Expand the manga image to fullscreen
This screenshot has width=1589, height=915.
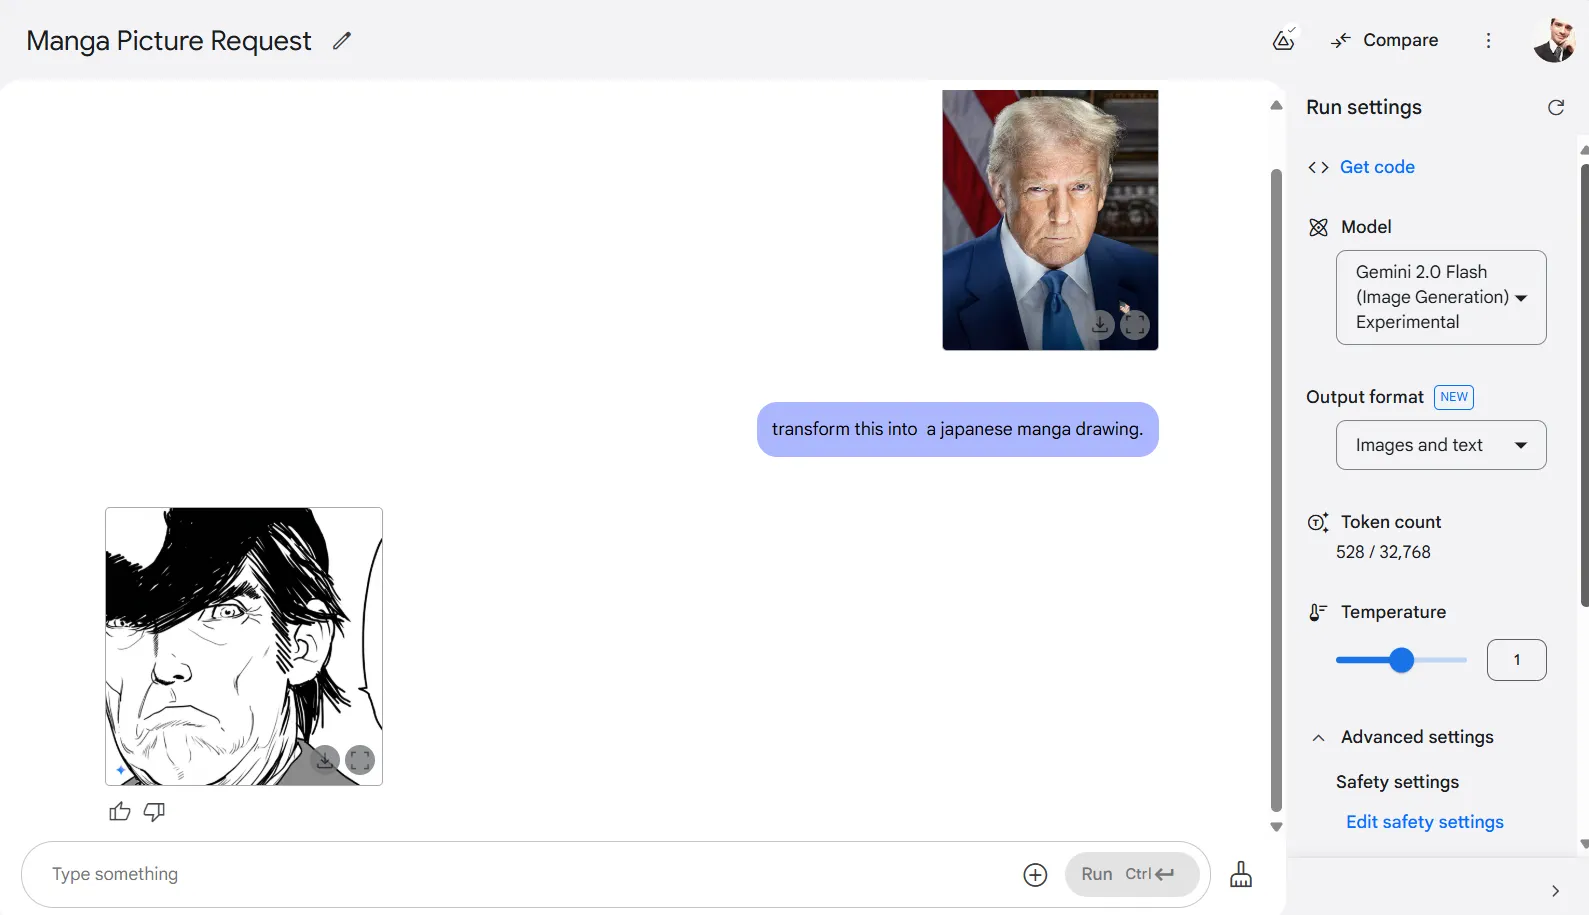click(x=360, y=760)
